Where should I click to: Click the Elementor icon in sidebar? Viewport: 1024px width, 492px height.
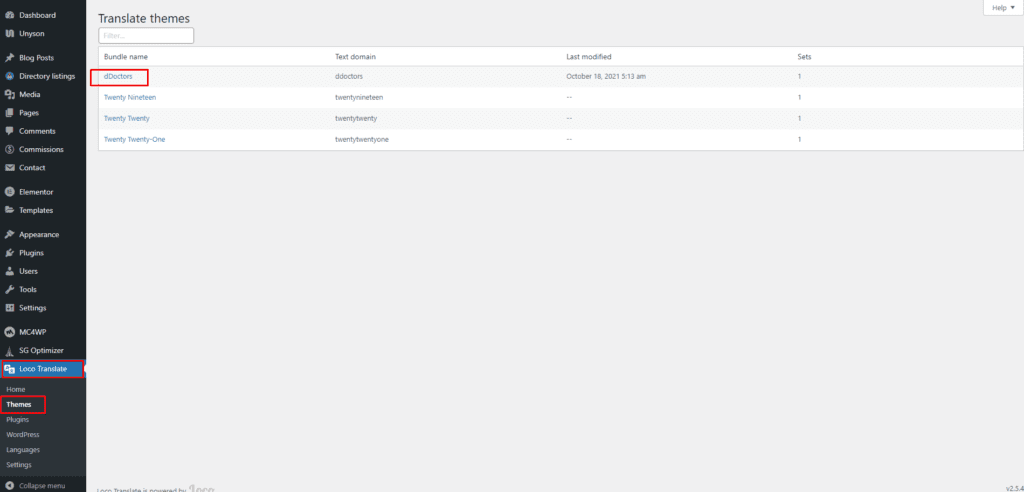(x=9, y=191)
